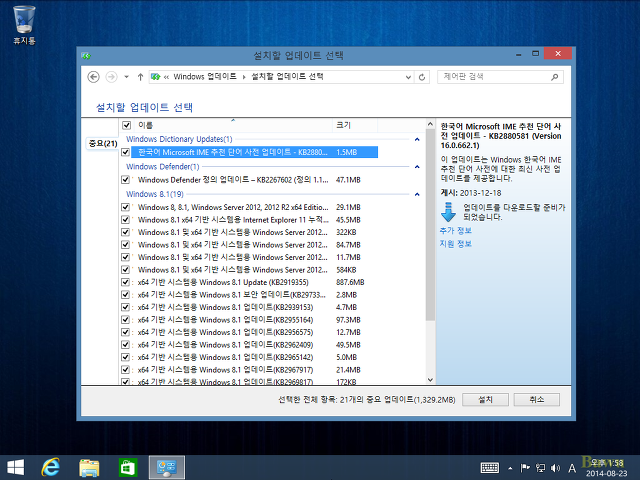Refresh the address bar view
This screenshot has width=640, height=480.
[422, 77]
